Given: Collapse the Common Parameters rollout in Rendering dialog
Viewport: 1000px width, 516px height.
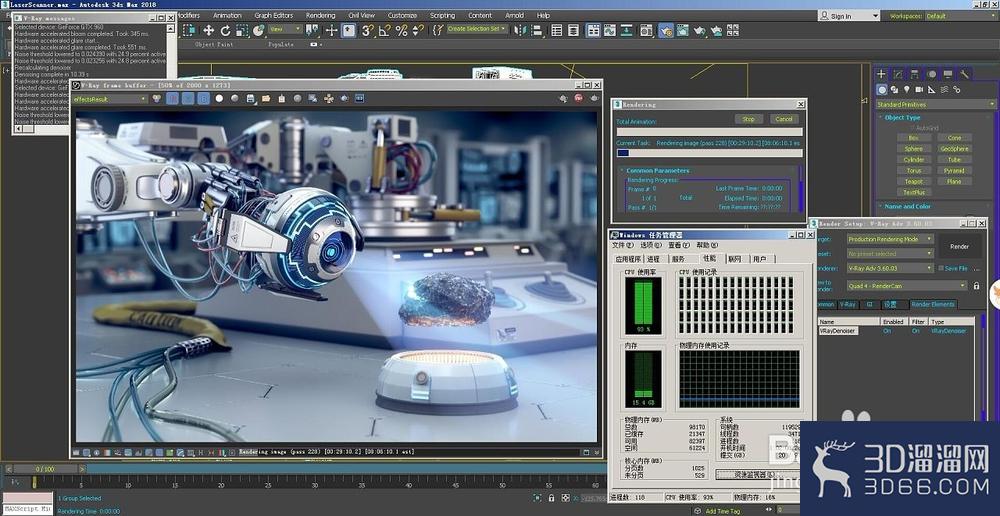Looking at the screenshot, I should pyautogui.click(x=658, y=170).
